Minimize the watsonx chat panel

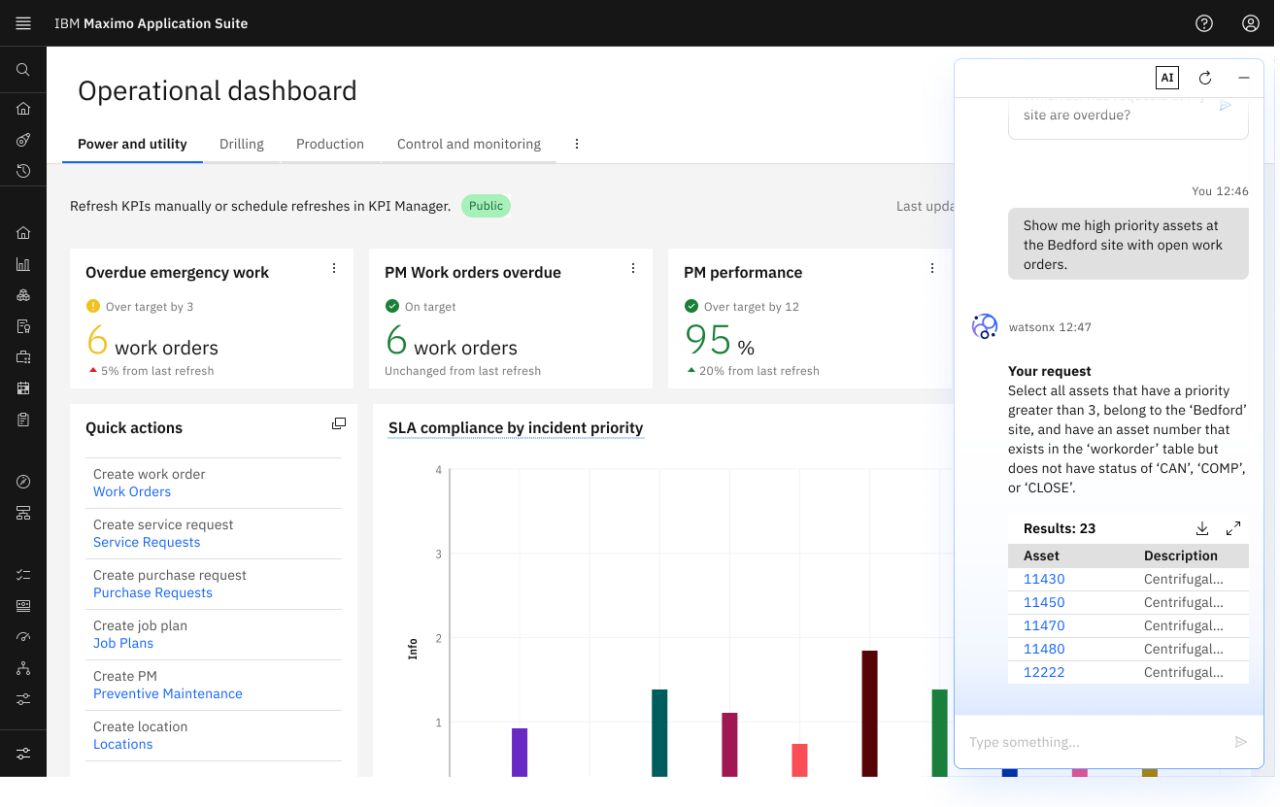click(1244, 78)
